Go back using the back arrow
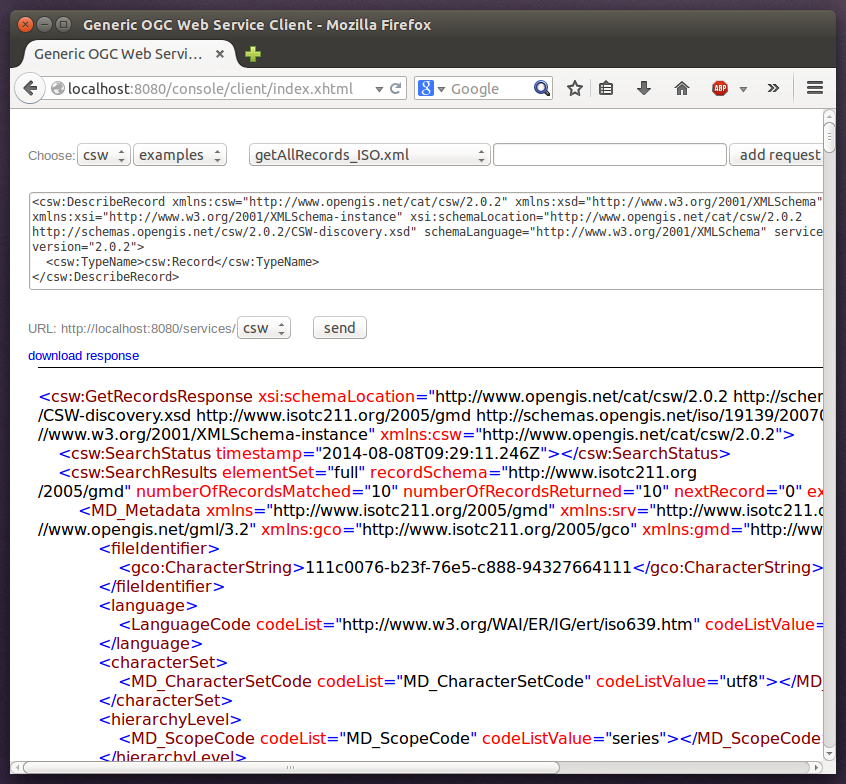Screen dimensions: 846x784 [30, 88]
